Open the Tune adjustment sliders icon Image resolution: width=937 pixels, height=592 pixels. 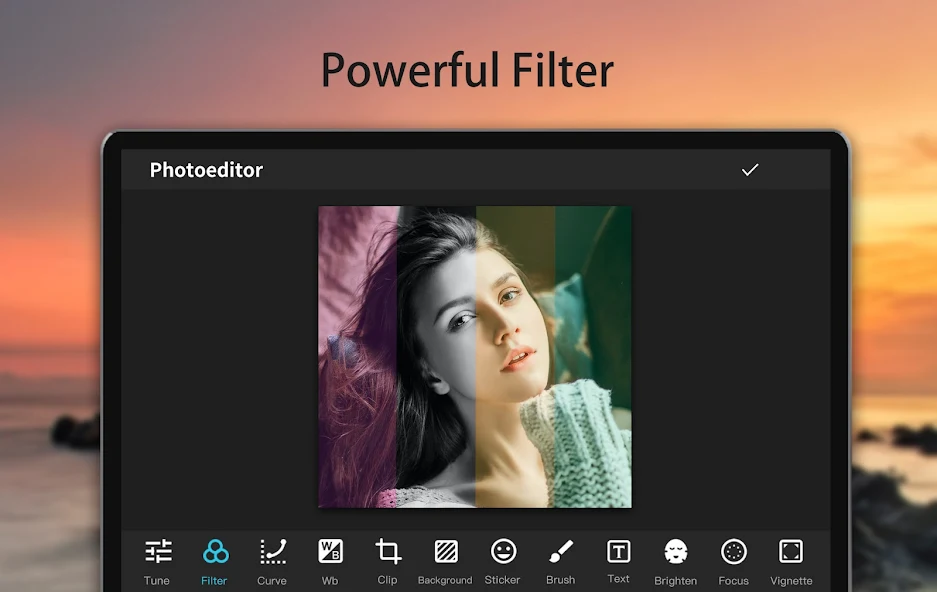[x=158, y=551]
